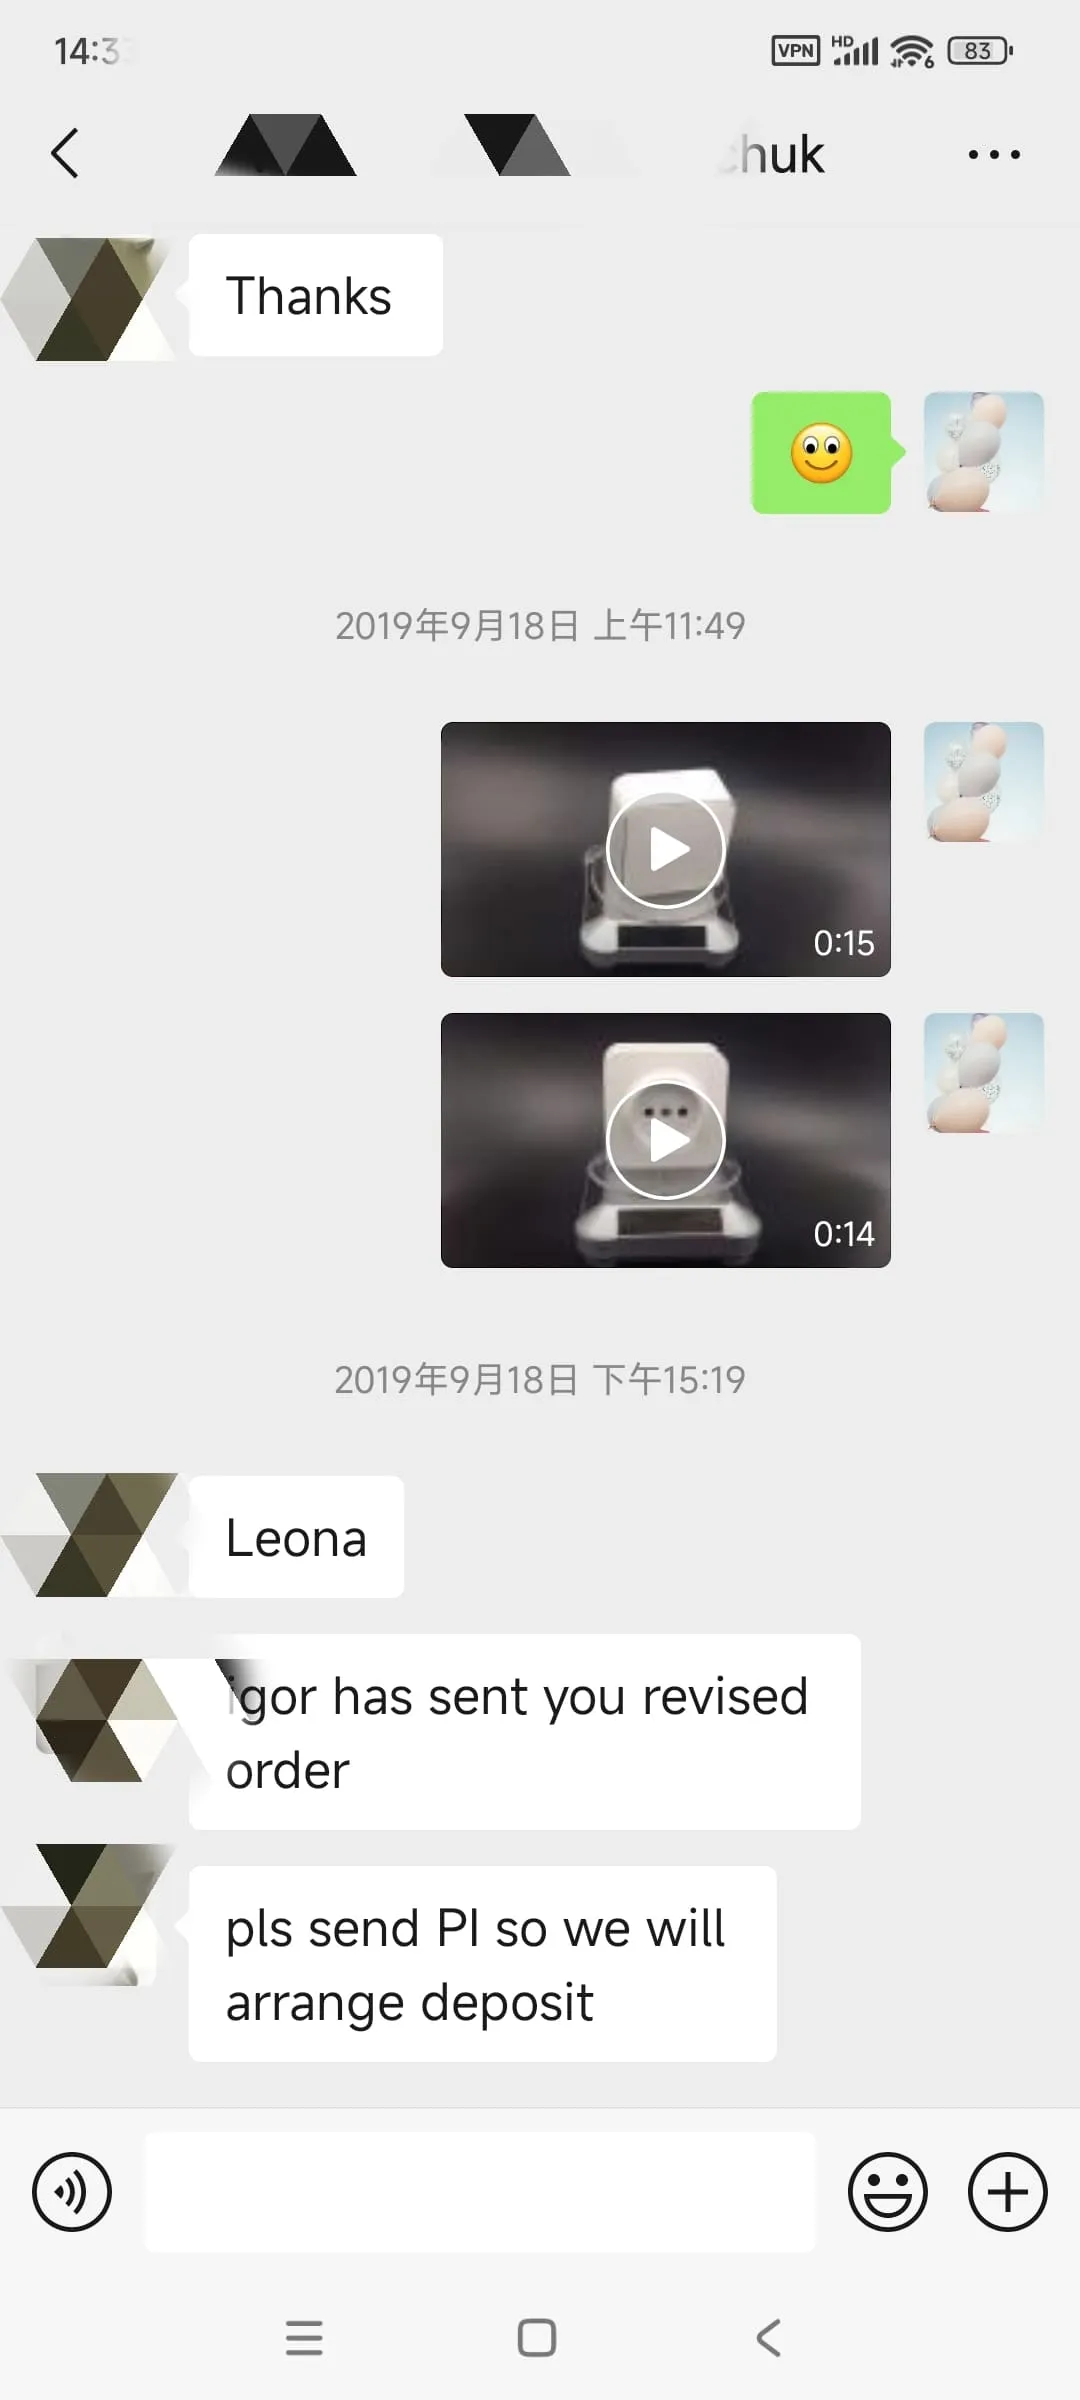Screen dimensions: 1080x2400
Task: Open the emoji sticker picker
Action: [x=888, y=2192]
